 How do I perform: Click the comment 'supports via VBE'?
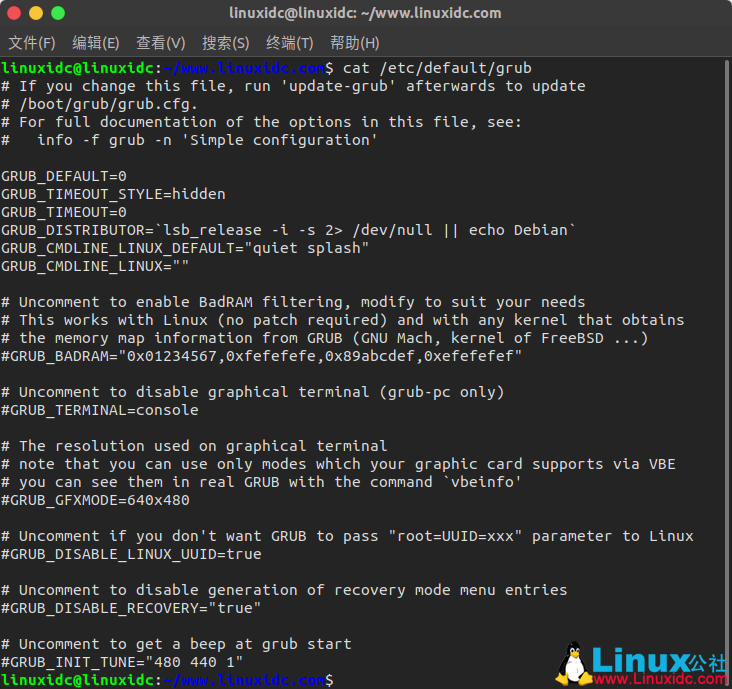[338, 464]
